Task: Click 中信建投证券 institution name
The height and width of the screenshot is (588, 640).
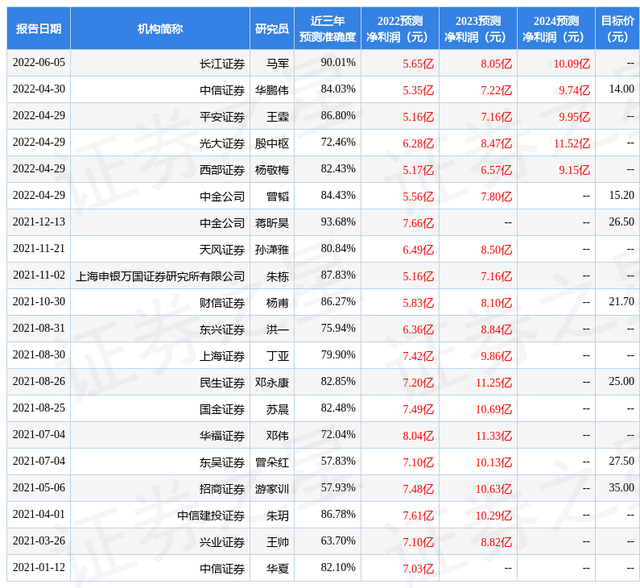Action: (x=211, y=516)
